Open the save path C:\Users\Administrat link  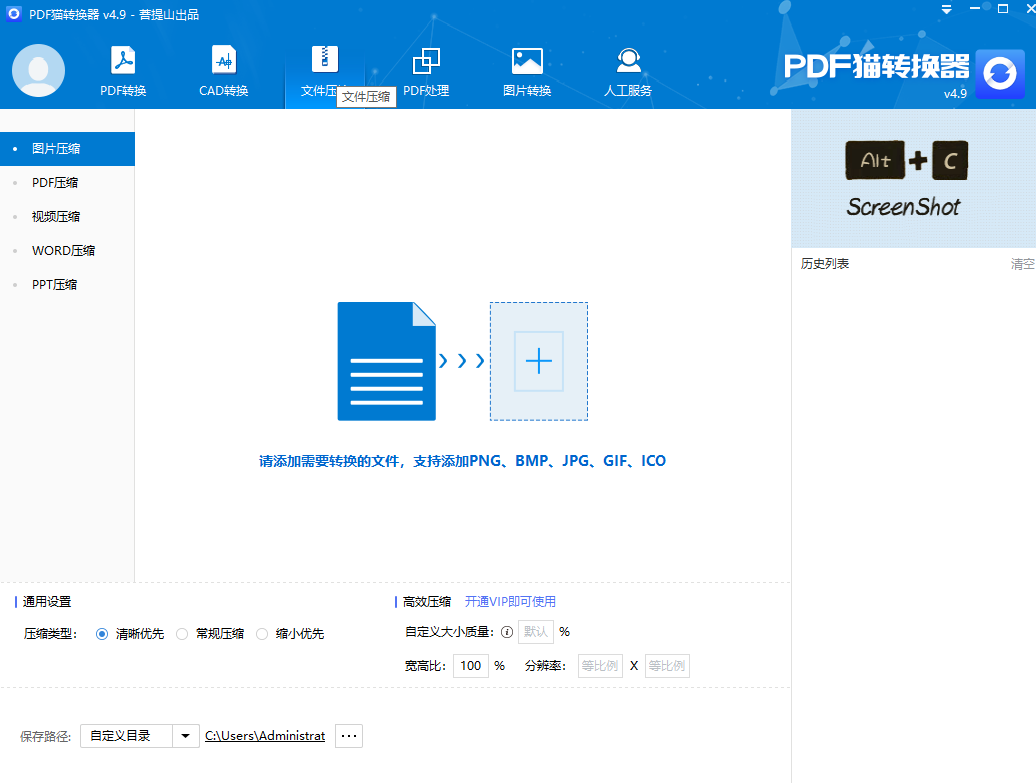[265, 736]
